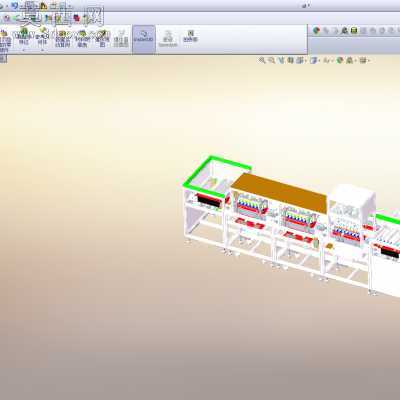Click the Undo icon in the top bar
Screen dimensions: 400x400
click(14, 5)
